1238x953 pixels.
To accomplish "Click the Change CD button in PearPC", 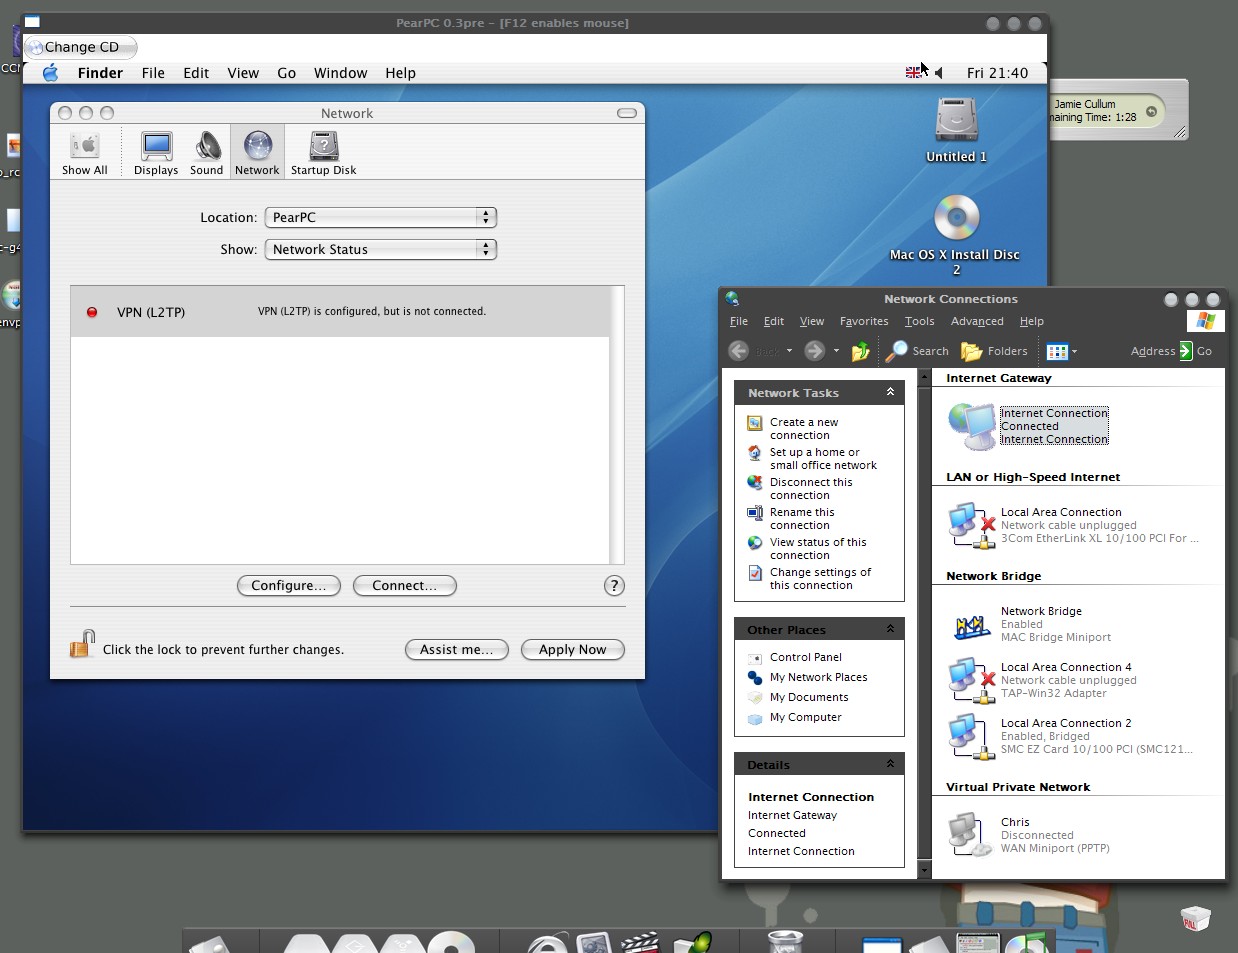I will [81, 47].
